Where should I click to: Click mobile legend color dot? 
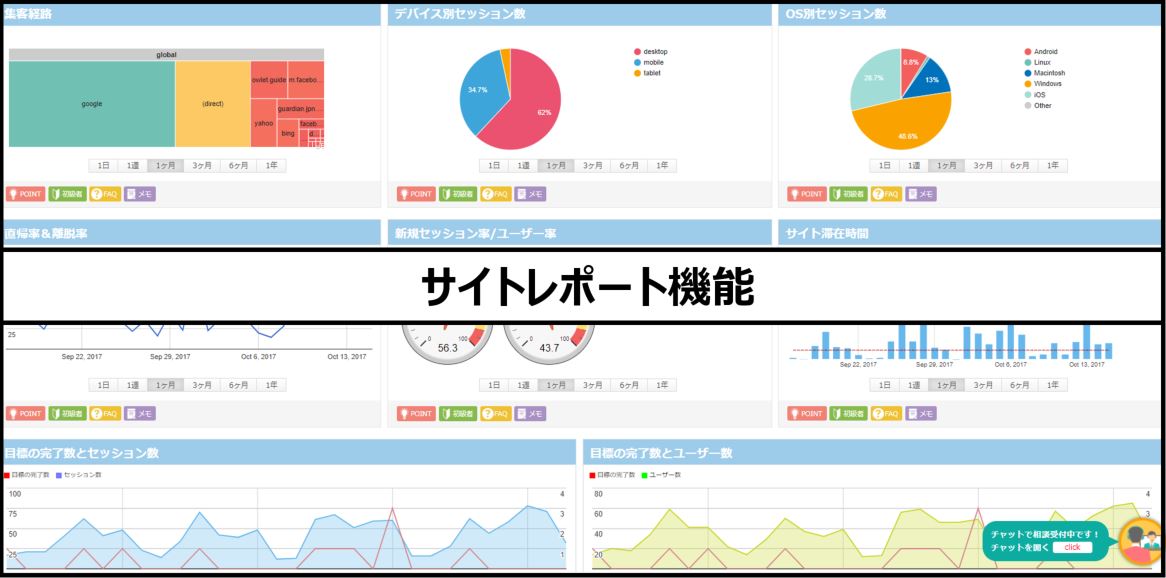637,62
